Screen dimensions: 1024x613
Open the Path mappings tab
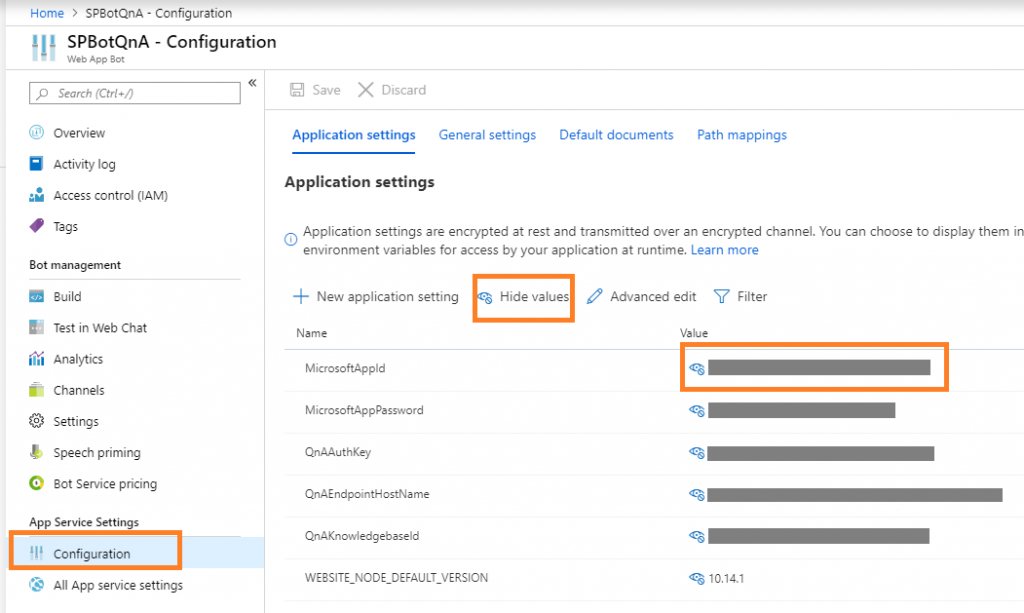[x=741, y=134]
